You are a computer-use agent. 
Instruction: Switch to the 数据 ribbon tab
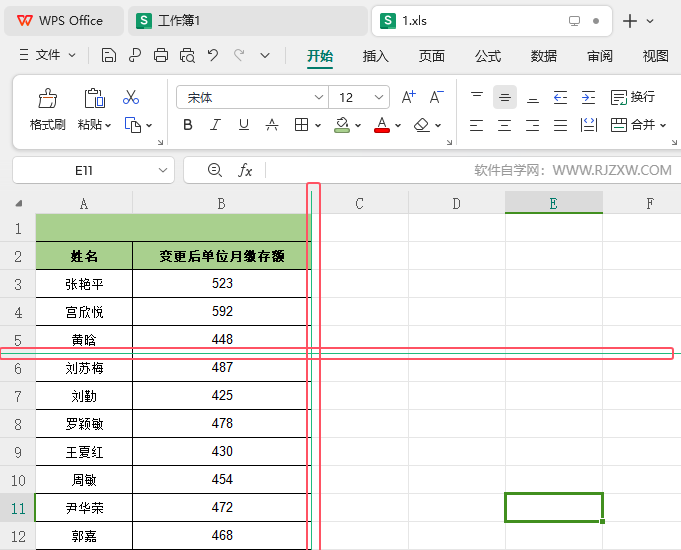click(x=544, y=56)
